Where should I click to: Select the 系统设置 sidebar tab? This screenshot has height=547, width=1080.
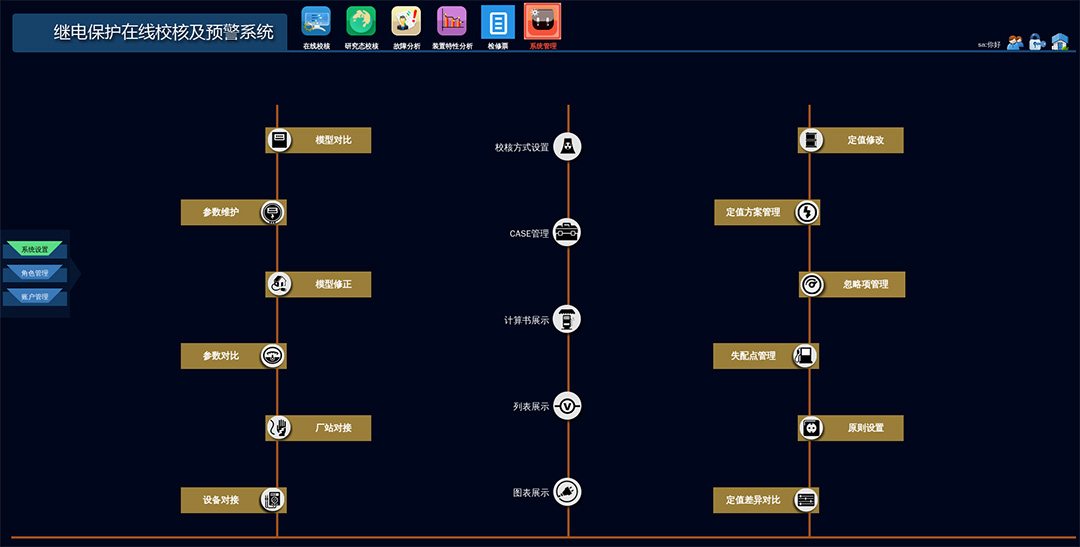pyautogui.click(x=35, y=249)
